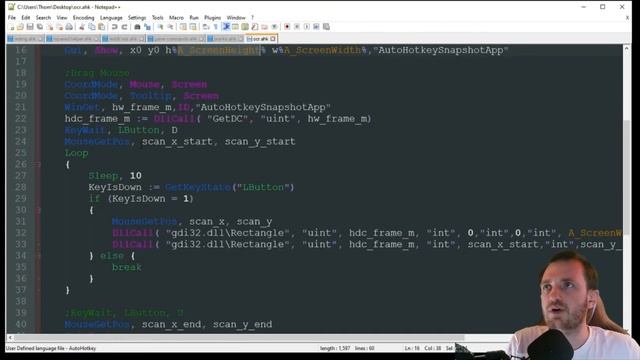Toggle the Show all characters icon
The height and width of the screenshot is (360, 640).
click(x=216, y=27)
